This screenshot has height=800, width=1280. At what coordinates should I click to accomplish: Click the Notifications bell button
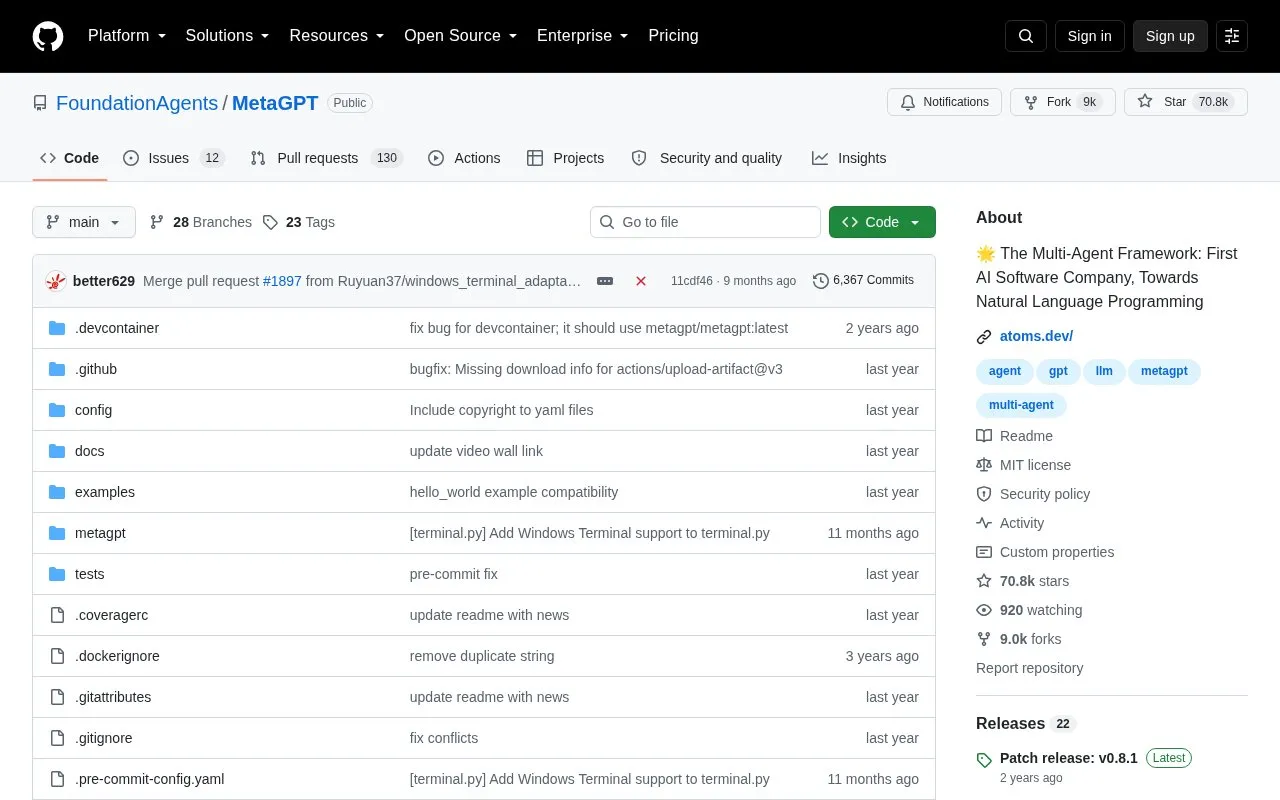point(944,102)
